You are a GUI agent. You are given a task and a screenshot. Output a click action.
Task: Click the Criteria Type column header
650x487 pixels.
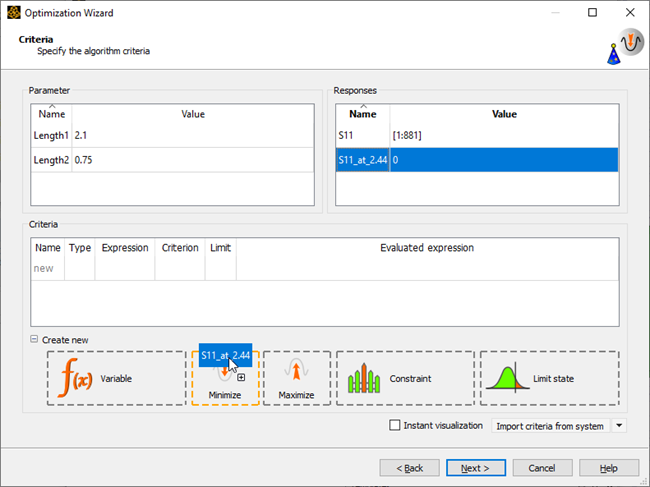[80, 248]
